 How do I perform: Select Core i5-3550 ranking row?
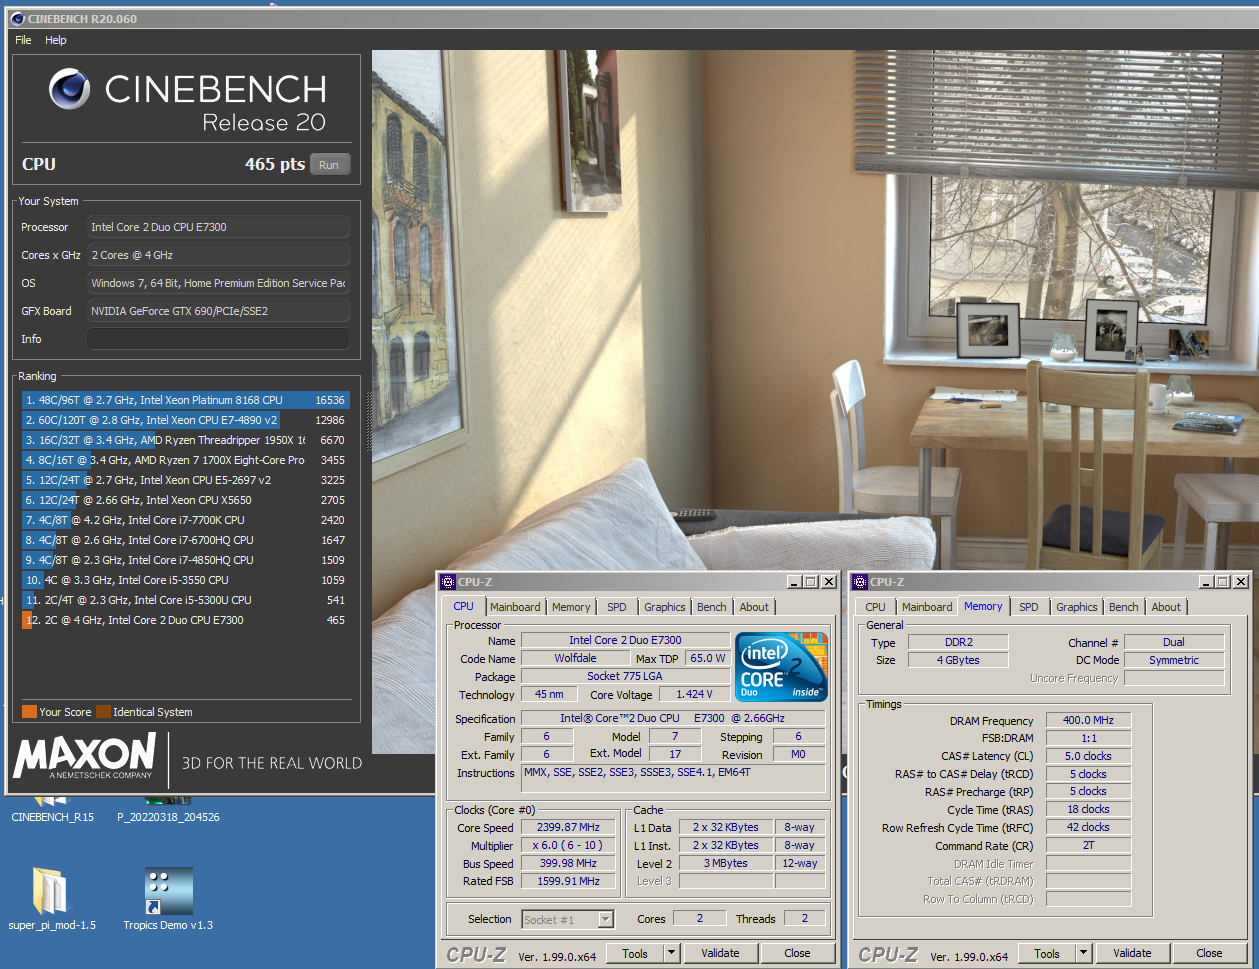pyautogui.click(x=186, y=580)
